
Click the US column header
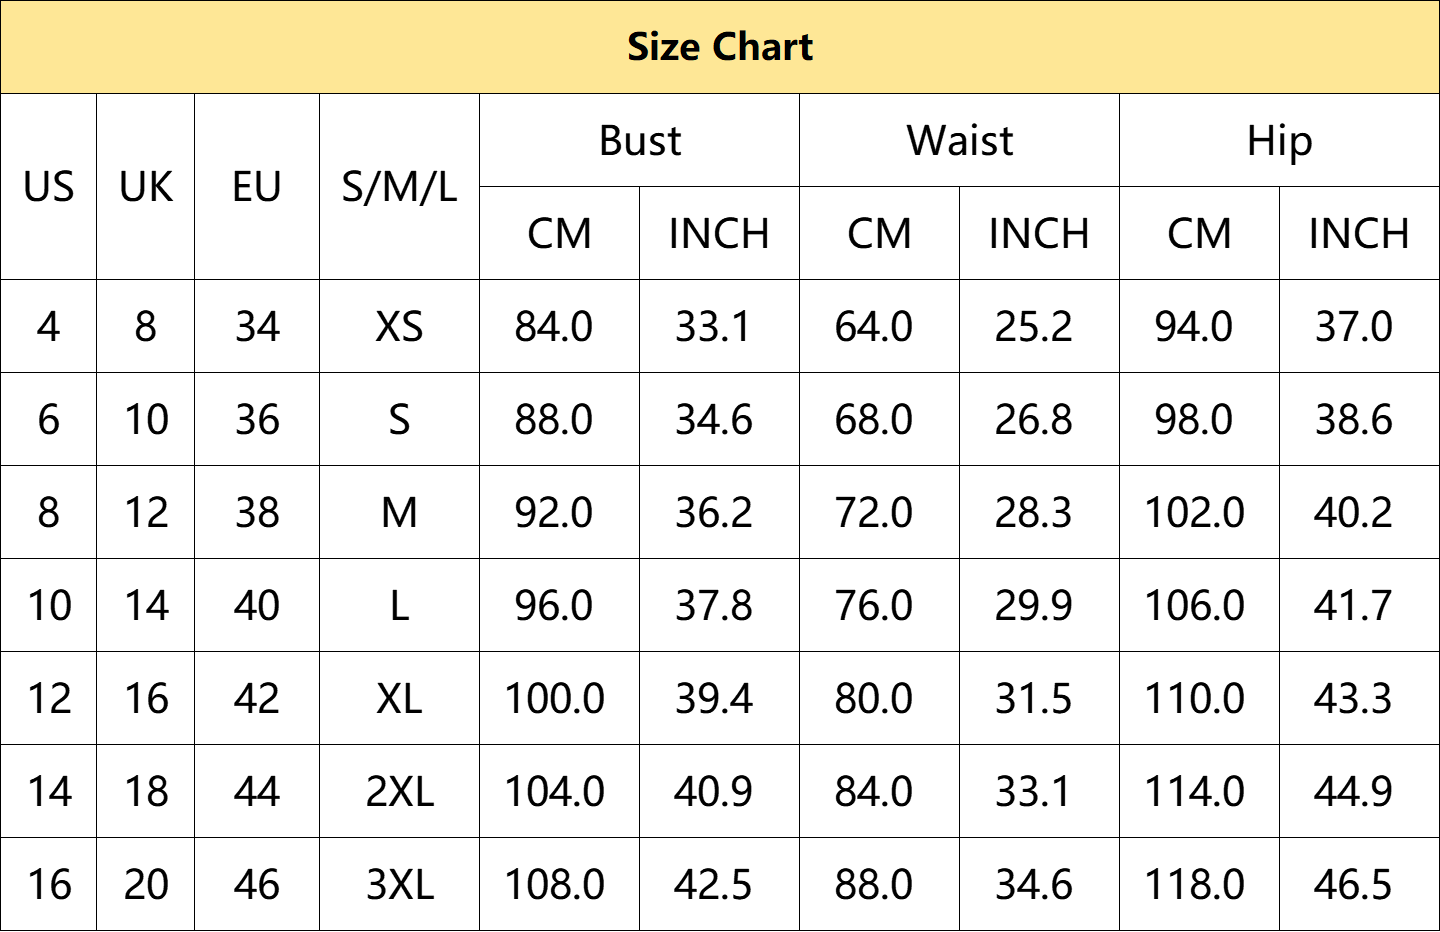pyautogui.click(x=48, y=187)
